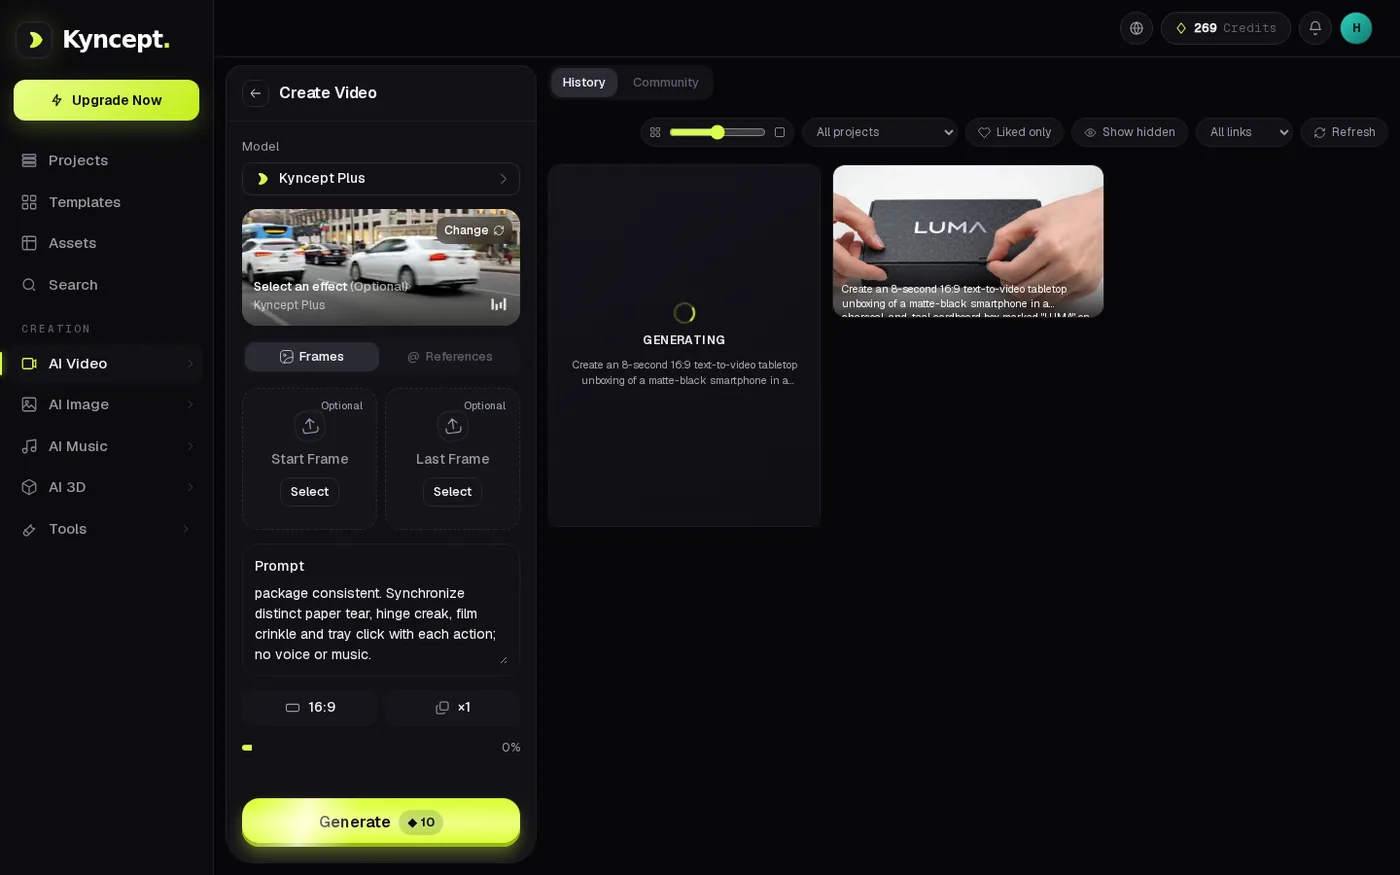Switch to References mode

450,357
